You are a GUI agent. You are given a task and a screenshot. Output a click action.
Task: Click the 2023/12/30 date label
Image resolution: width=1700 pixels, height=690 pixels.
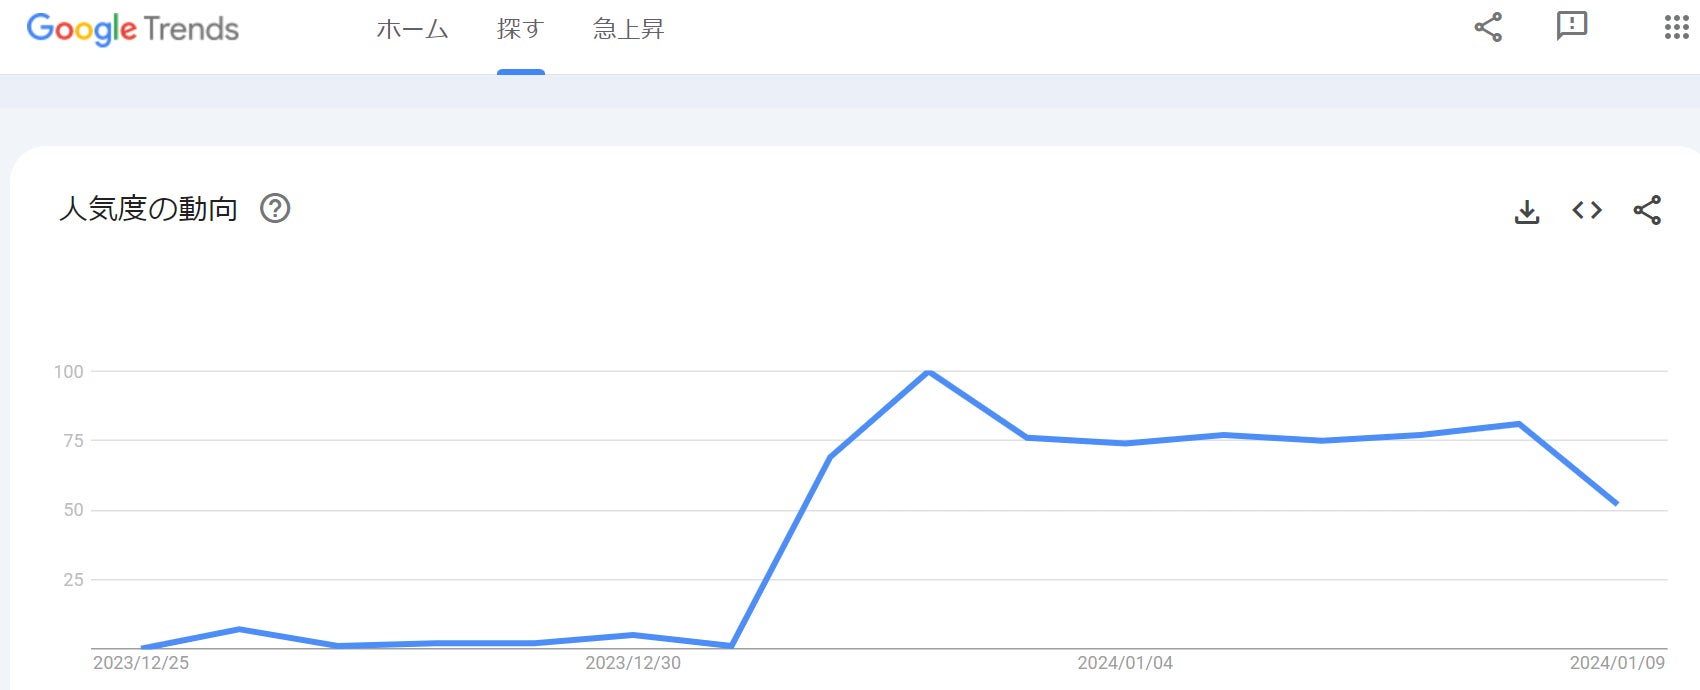633,663
